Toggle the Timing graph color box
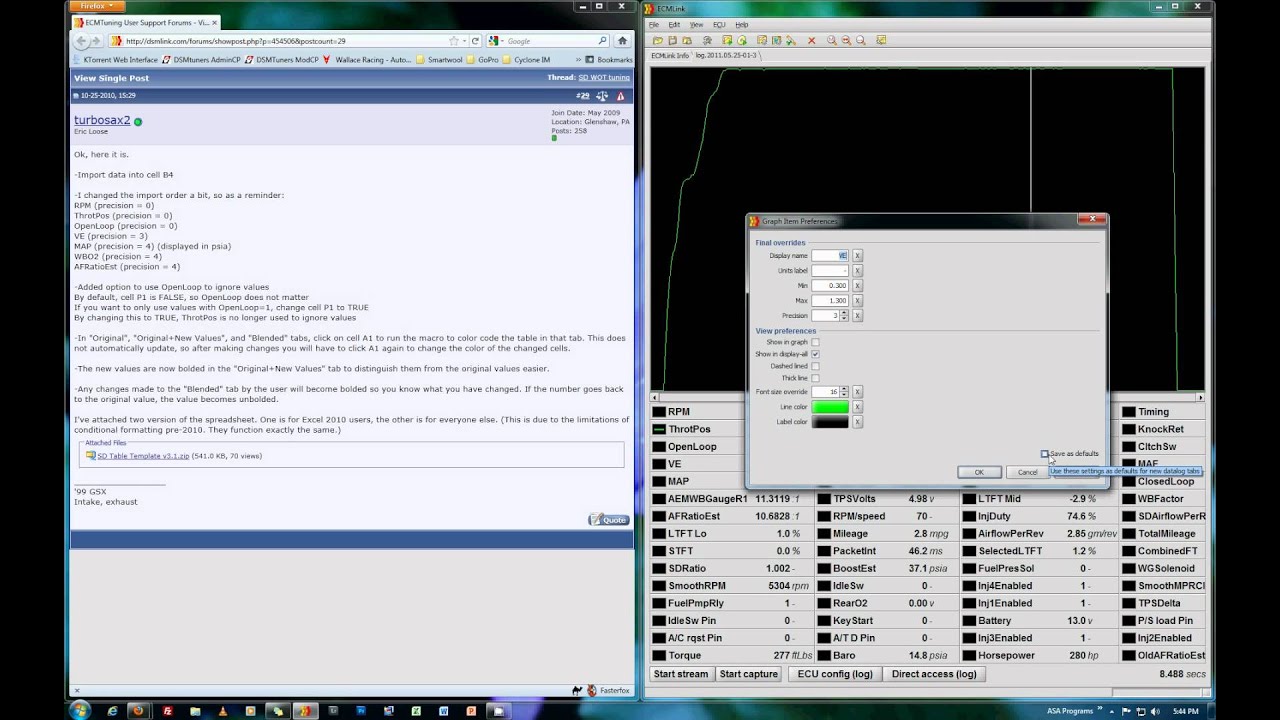This screenshot has width=1280, height=720. click(x=1128, y=412)
